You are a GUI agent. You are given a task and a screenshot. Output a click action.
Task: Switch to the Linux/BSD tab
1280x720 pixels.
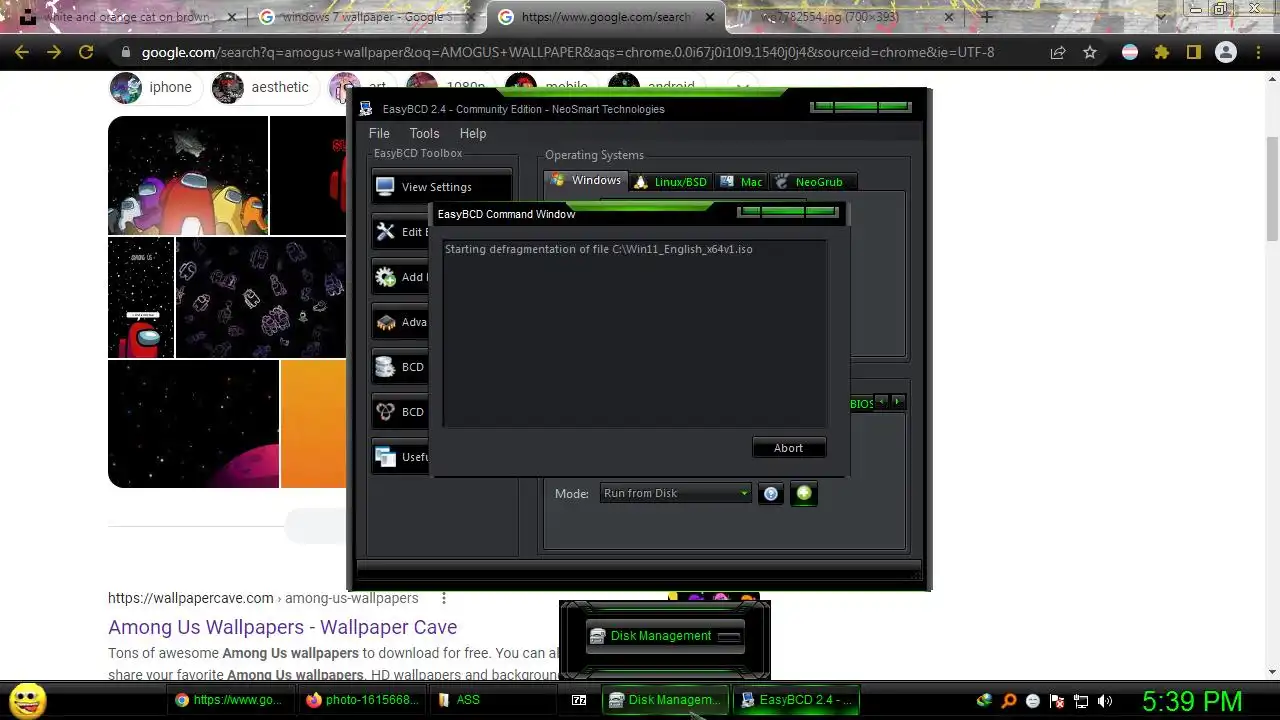672,182
